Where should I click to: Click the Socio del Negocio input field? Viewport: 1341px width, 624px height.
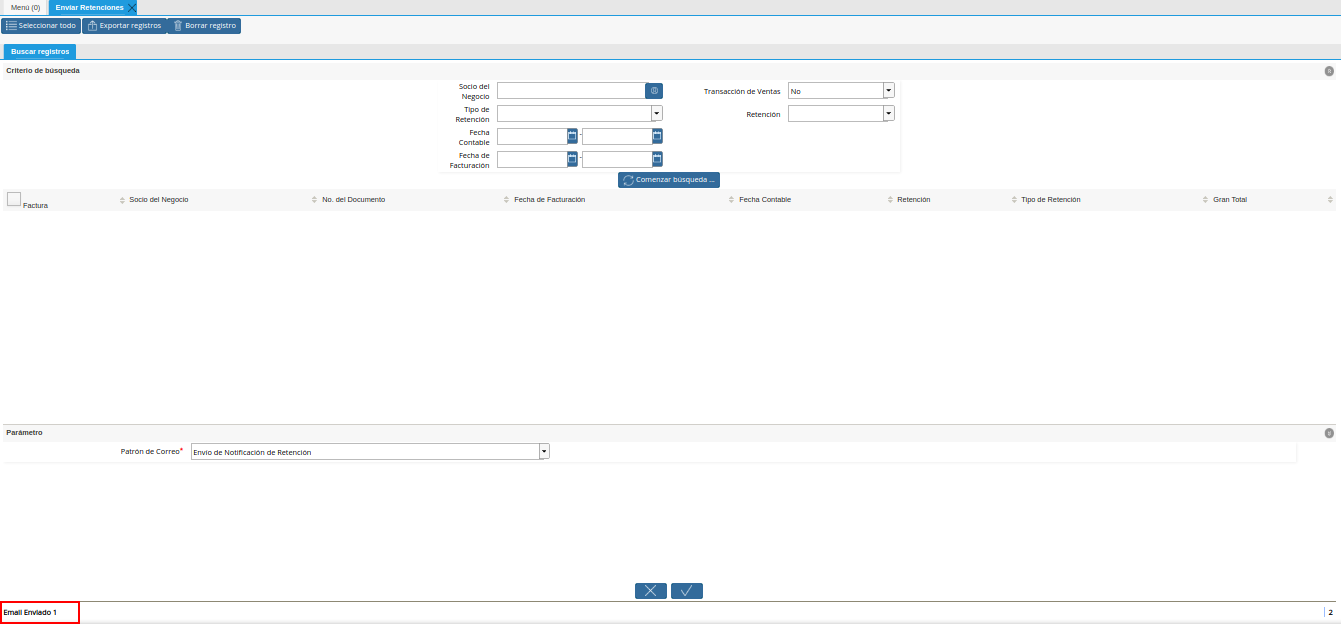[x=571, y=91]
